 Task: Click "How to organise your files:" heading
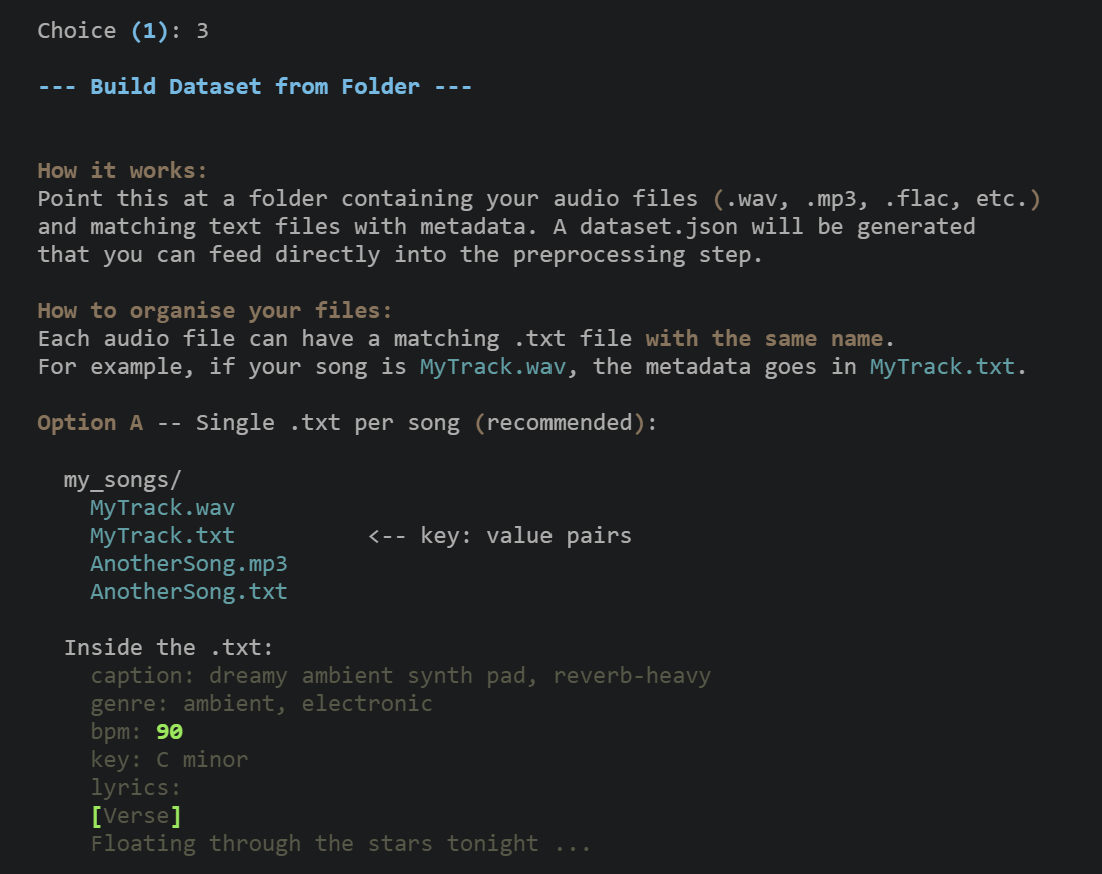coord(215,311)
